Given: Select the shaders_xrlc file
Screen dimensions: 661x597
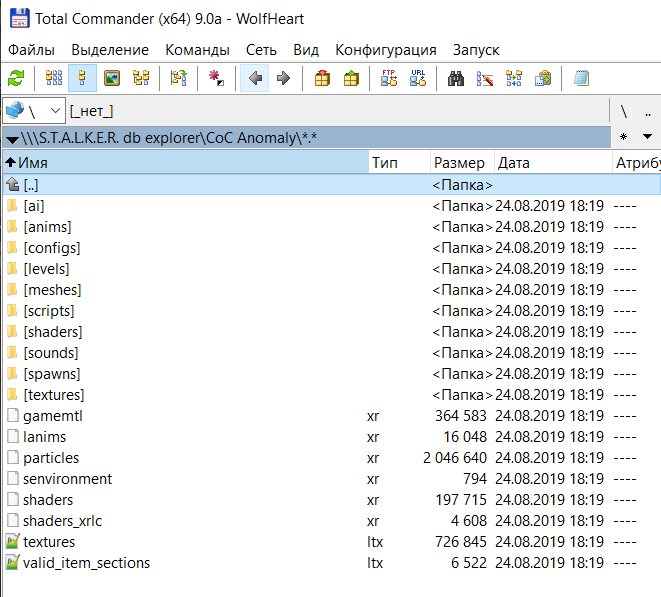Looking at the screenshot, I should coord(331,521).
